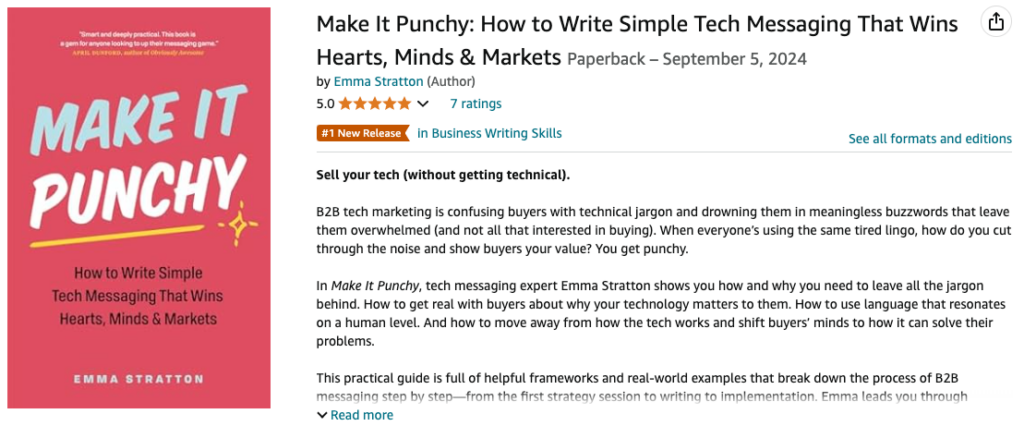The width and height of the screenshot is (1024, 426).
Task: Click the middle orange rating star
Action: click(375, 103)
